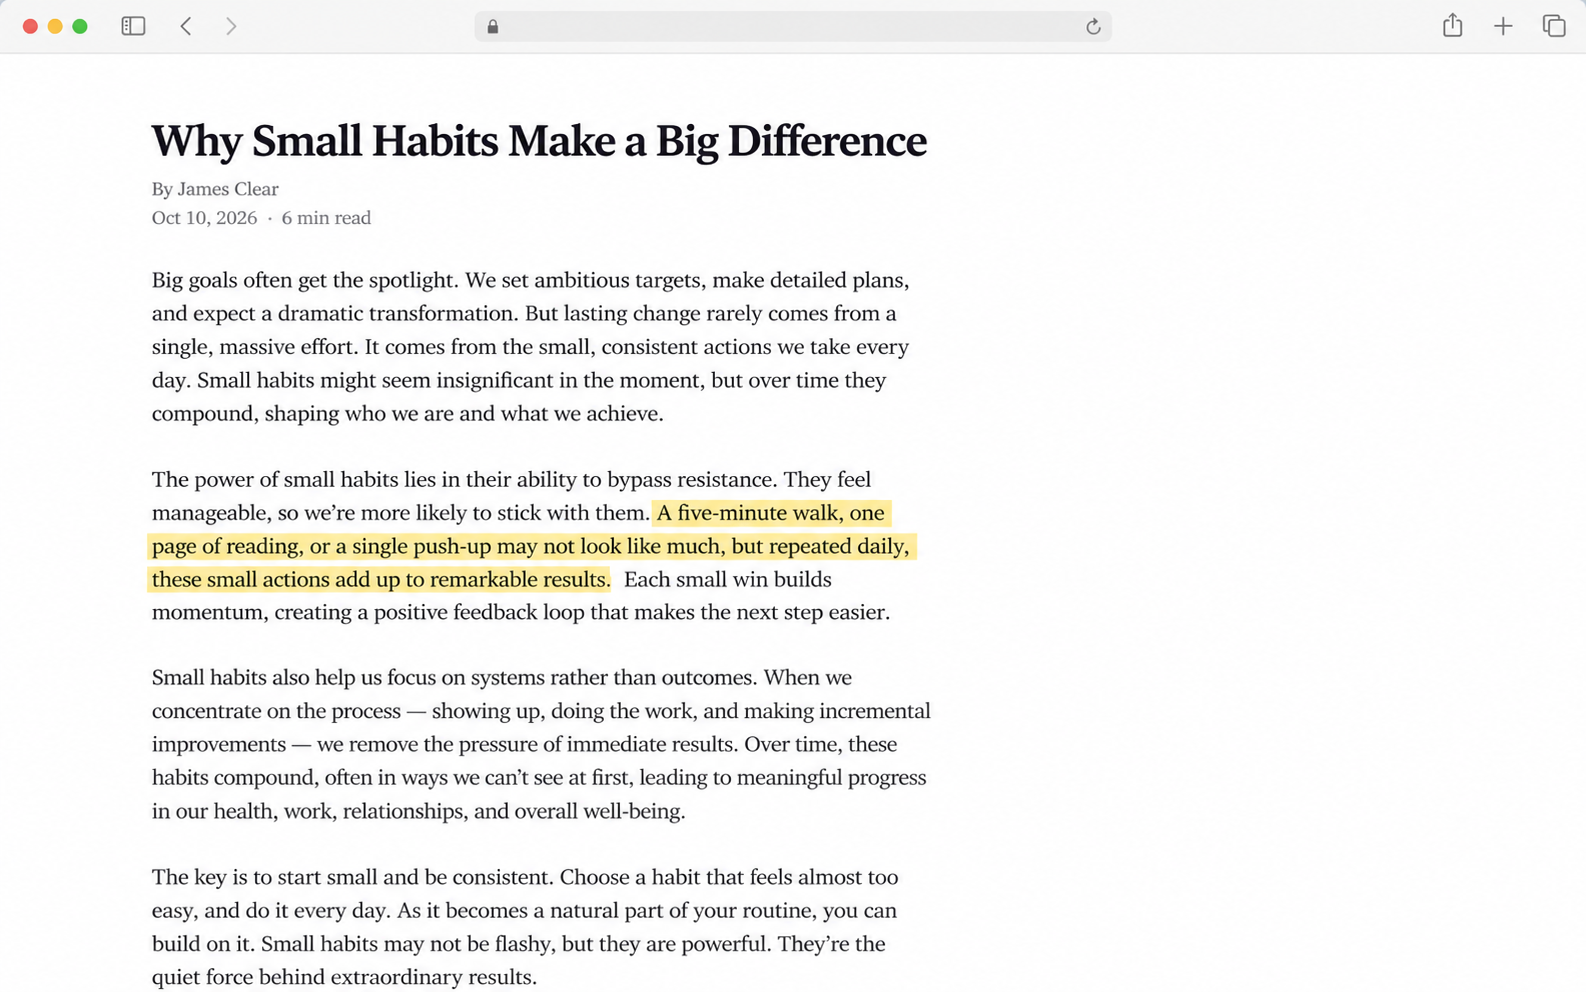This screenshot has width=1586, height=992.
Task: Reload the current page
Action: (1093, 27)
